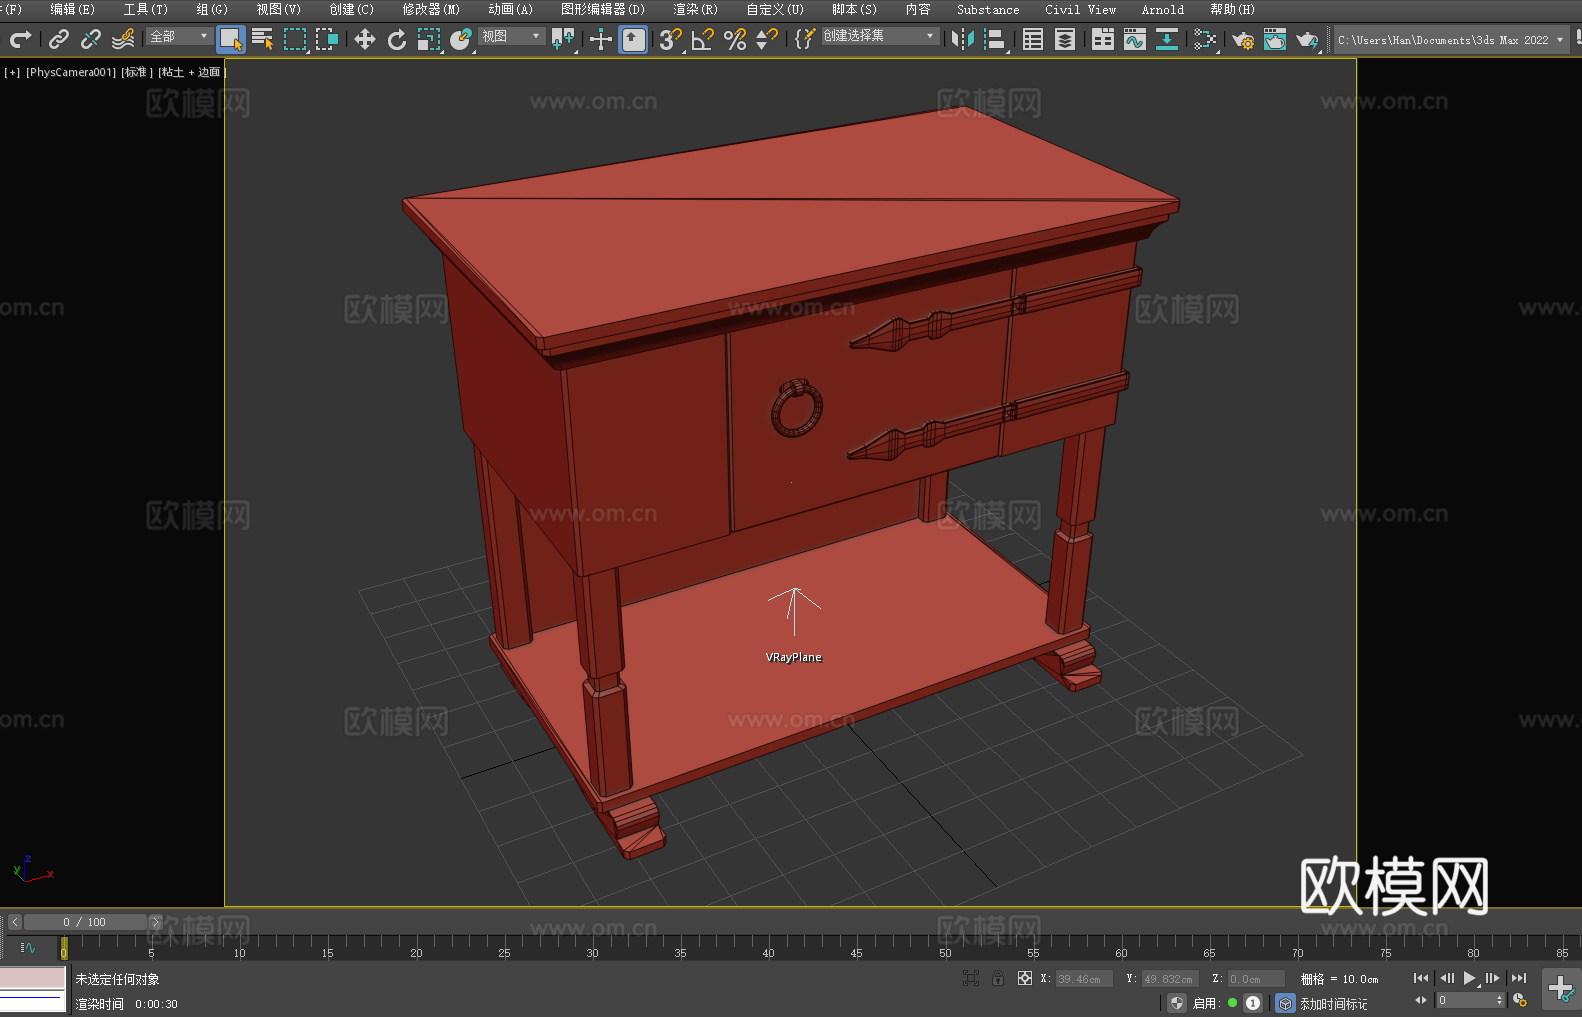Open the Select by Name list

(x=263, y=39)
